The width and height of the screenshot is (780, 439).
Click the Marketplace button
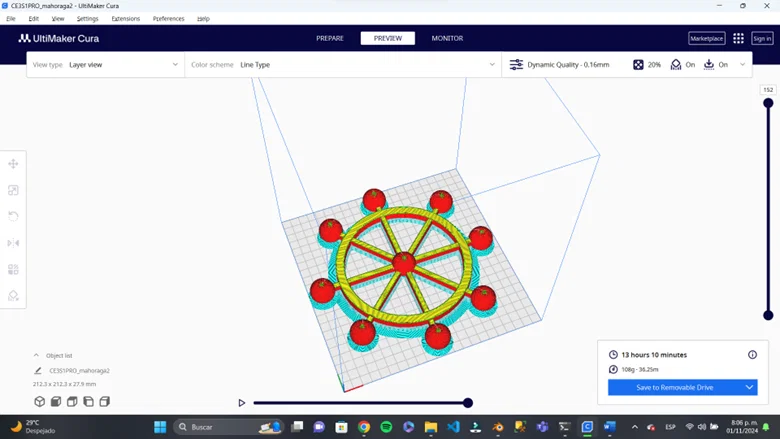point(706,38)
